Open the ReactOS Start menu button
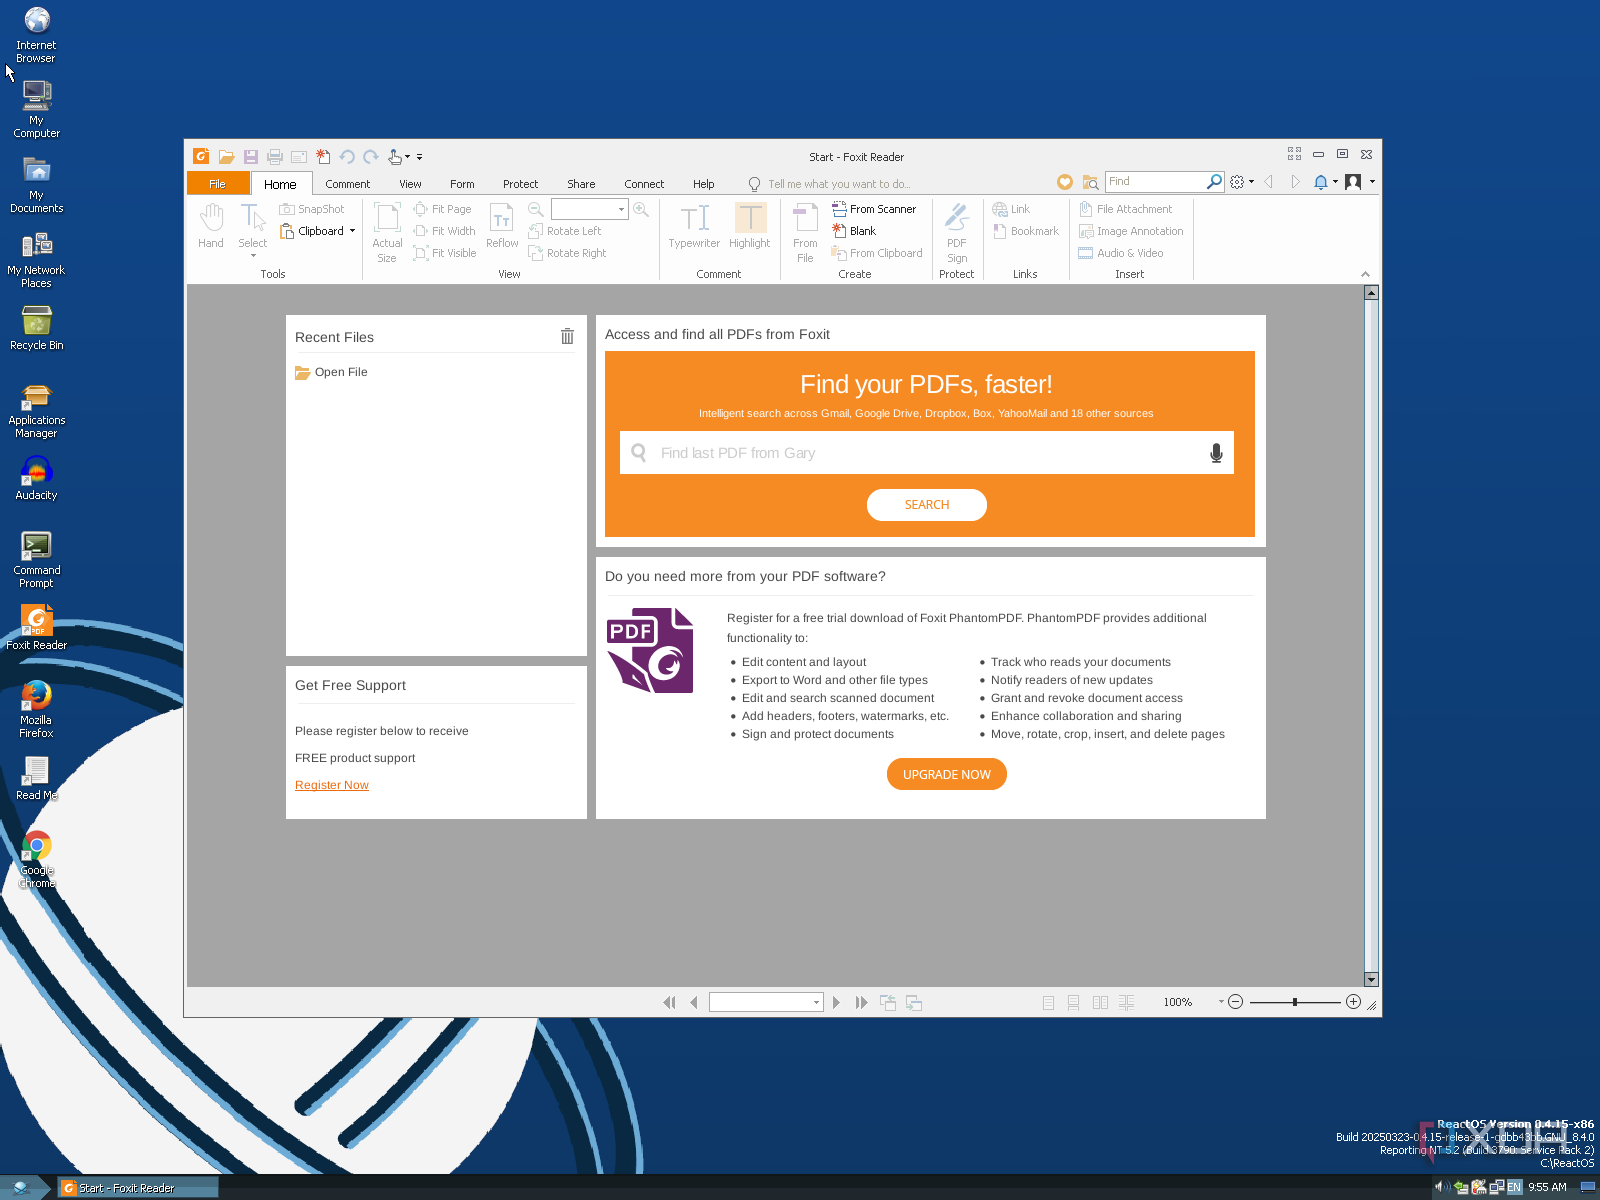 coord(24,1187)
